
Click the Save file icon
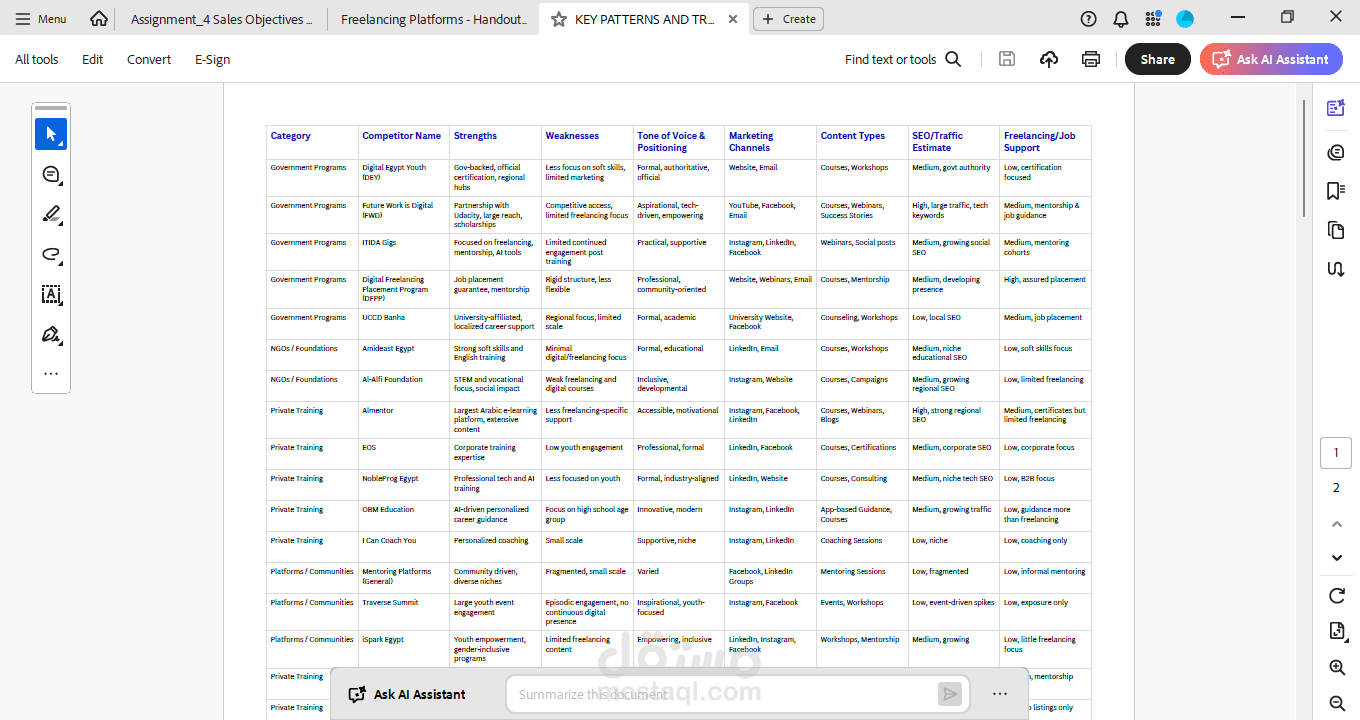(x=1007, y=59)
